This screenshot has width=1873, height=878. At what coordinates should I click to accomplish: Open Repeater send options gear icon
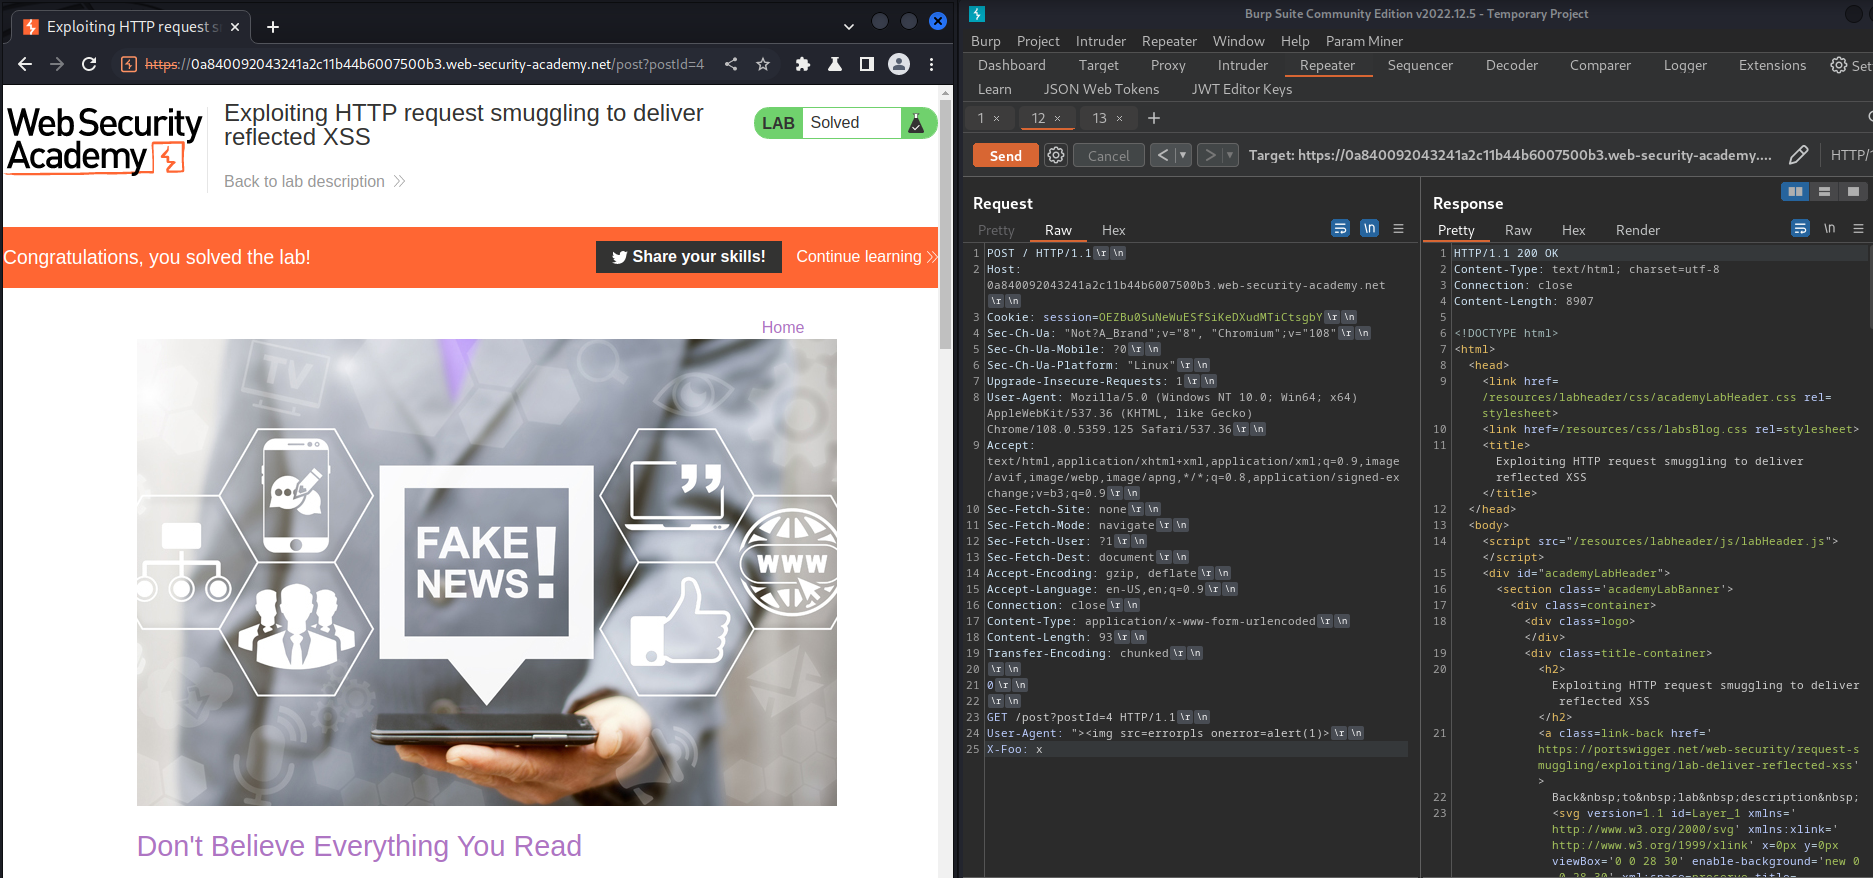(1055, 155)
